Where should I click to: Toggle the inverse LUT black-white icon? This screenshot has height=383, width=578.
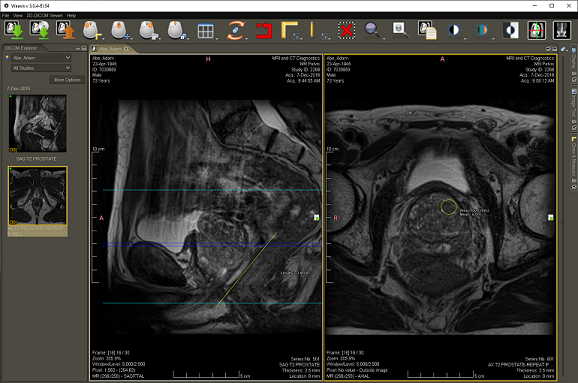click(511, 30)
